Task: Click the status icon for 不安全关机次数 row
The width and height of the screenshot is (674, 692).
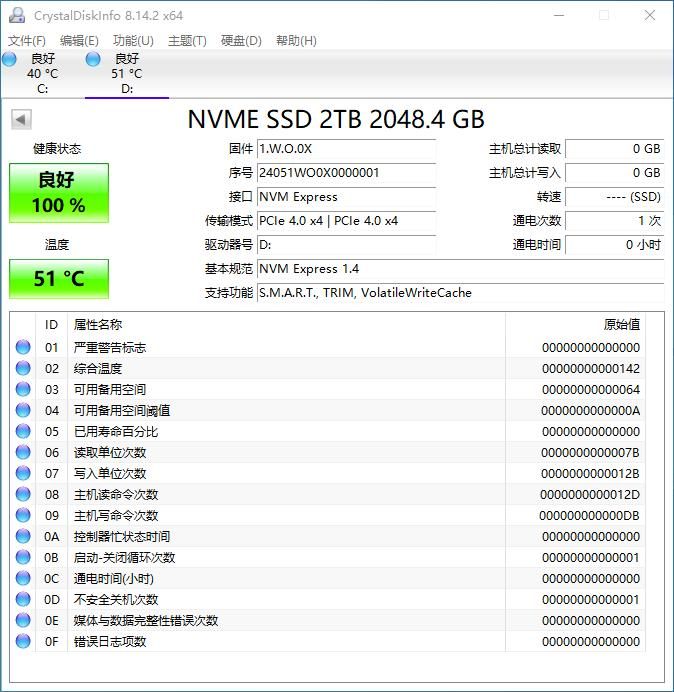Action: coord(23,600)
